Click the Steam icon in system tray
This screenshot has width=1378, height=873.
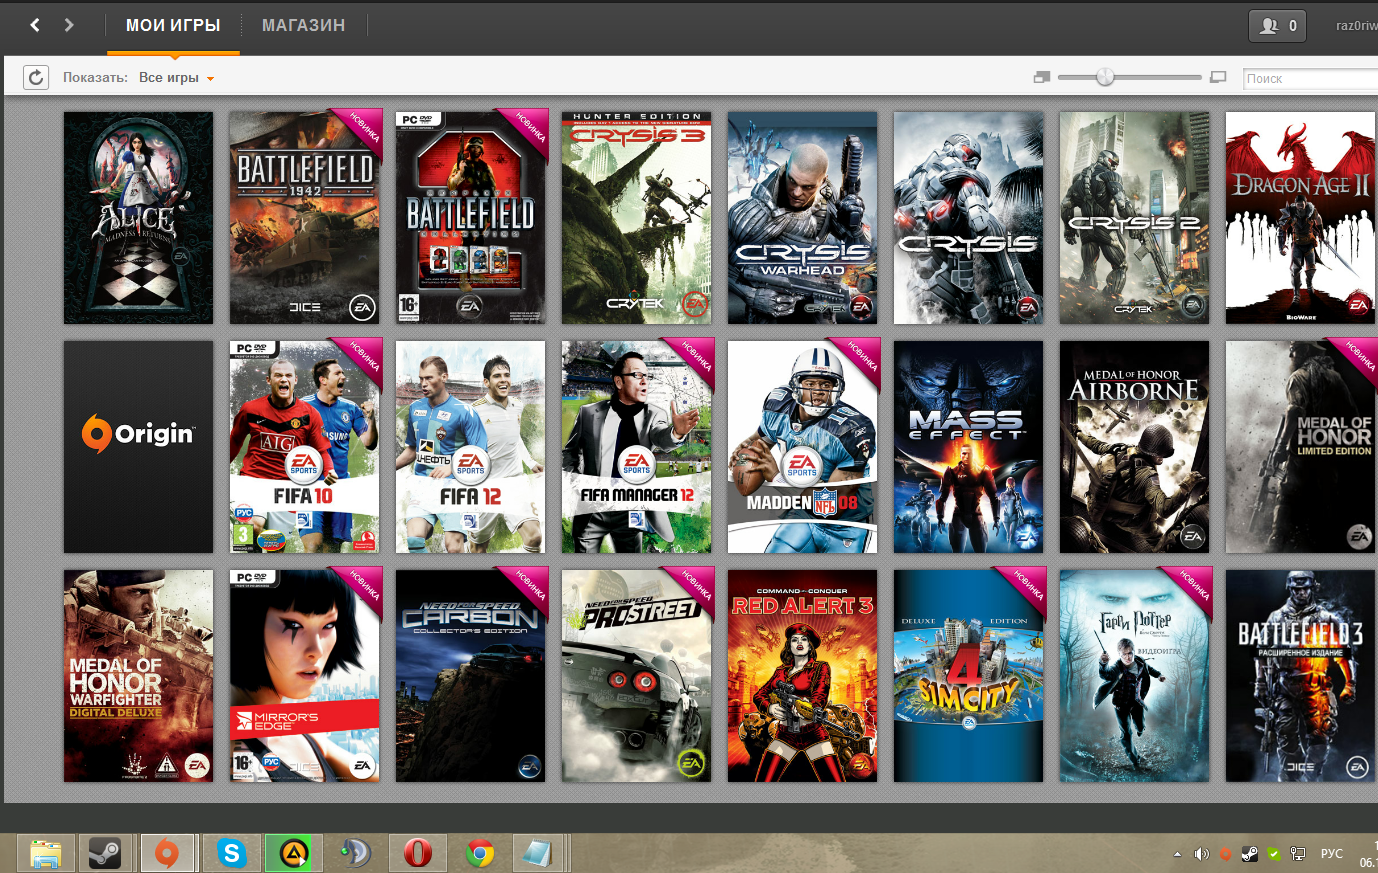pyautogui.click(x=1250, y=854)
